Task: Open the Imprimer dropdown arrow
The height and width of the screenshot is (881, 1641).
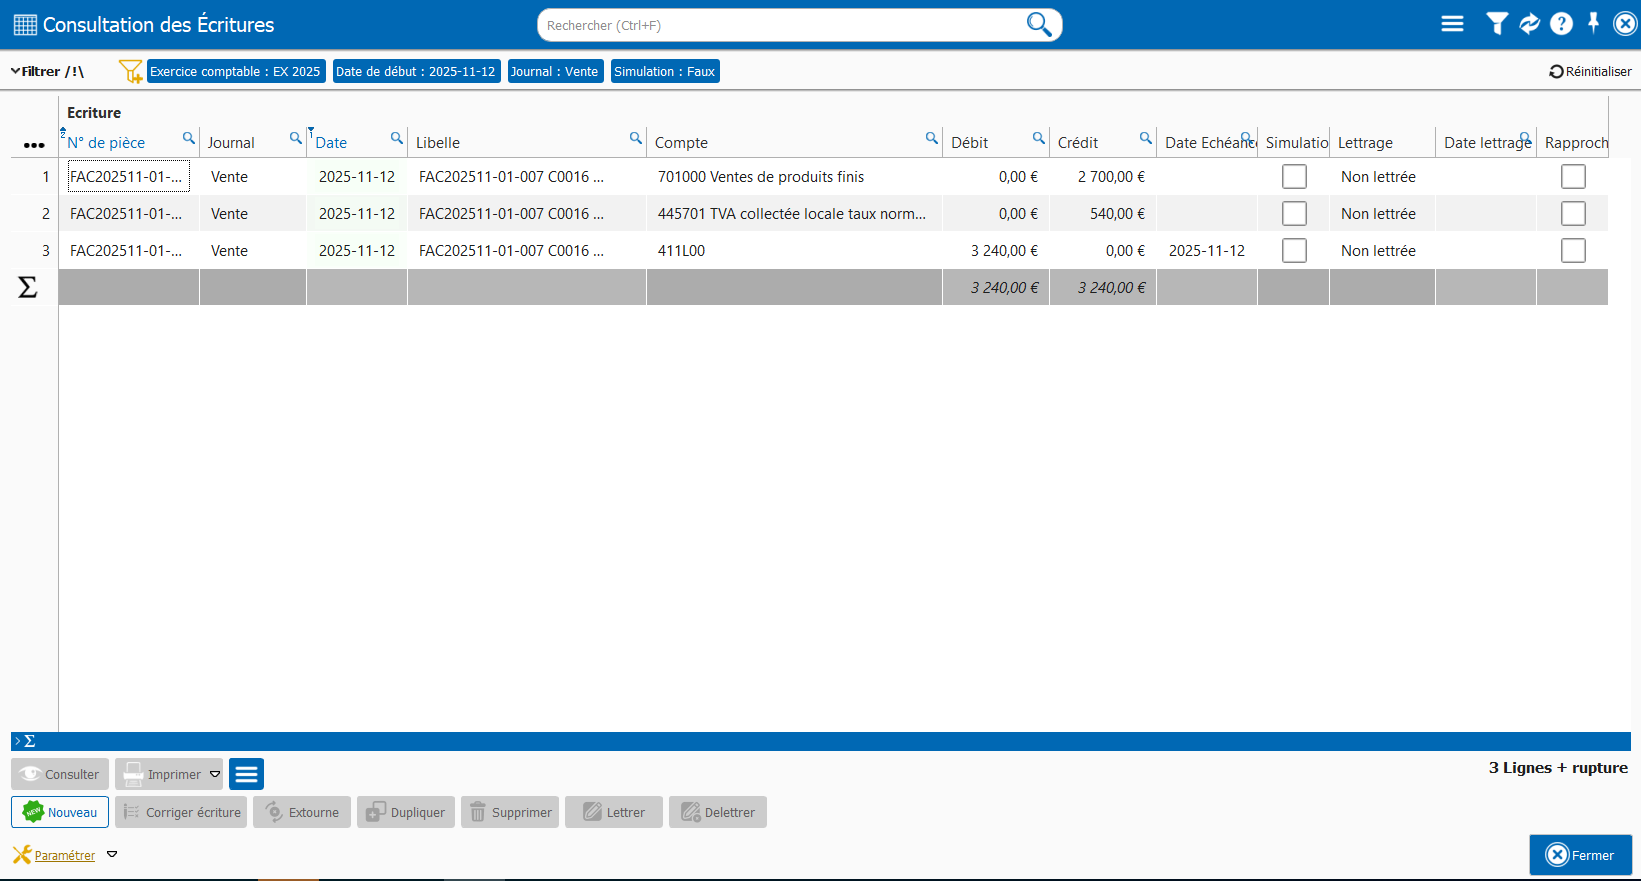Action: (x=215, y=774)
